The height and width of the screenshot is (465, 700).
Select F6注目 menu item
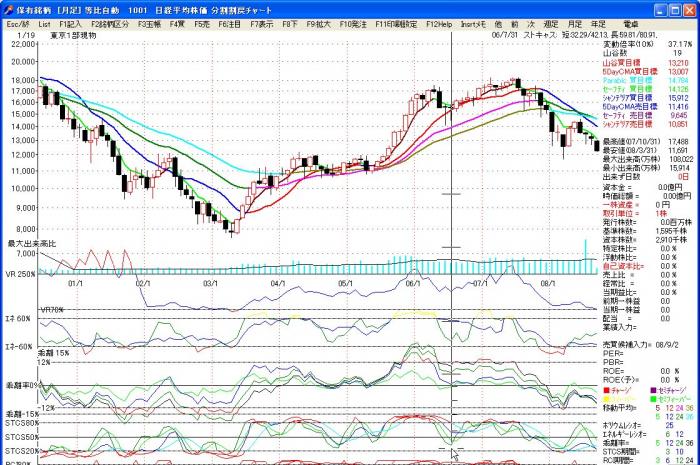pos(229,24)
